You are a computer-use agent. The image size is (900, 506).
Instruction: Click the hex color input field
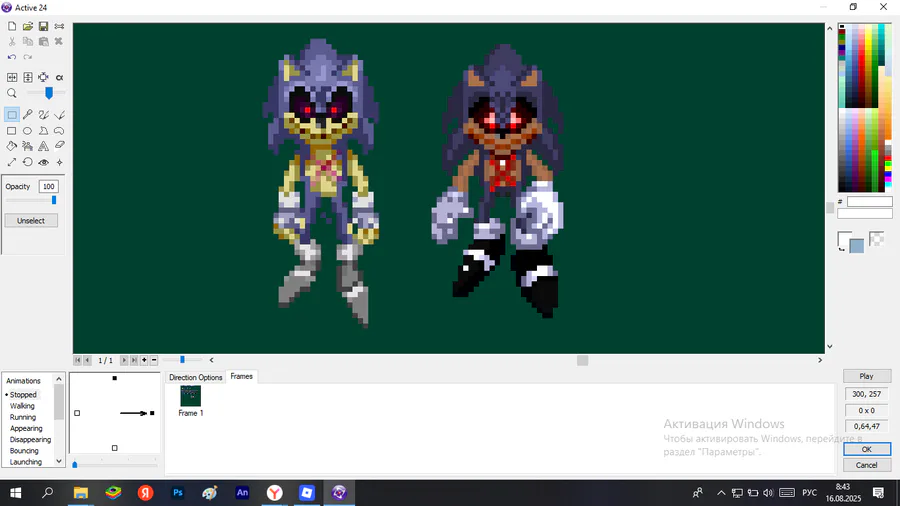pos(870,201)
